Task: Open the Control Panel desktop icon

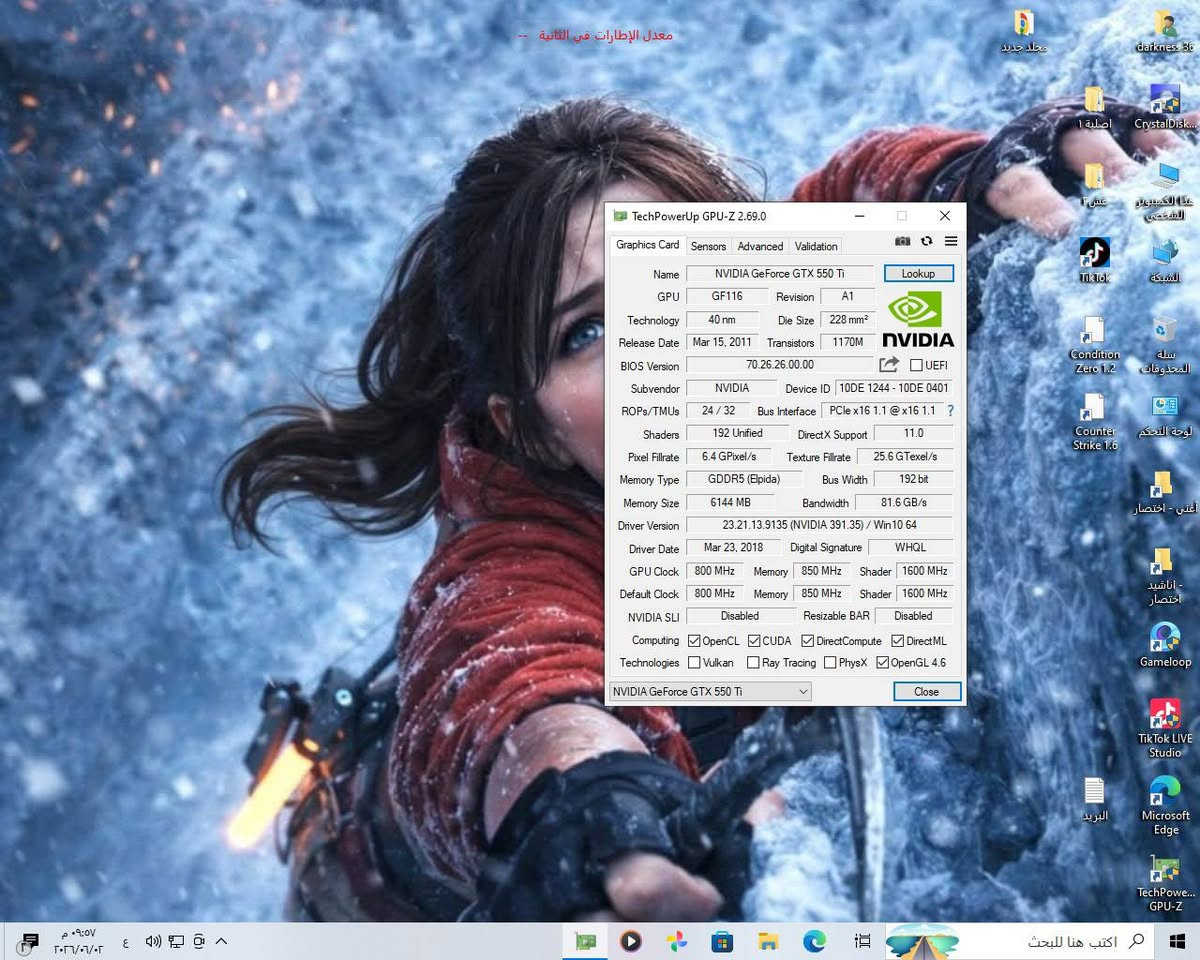Action: (1165, 417)
